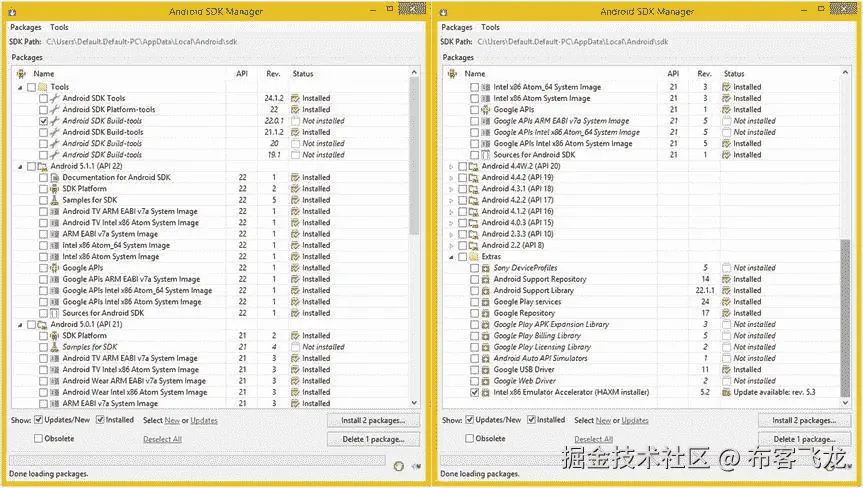Image resolution: width=863 pixels, height=488 pixels.
Task: Check the Android SDK Tools package box
Action: pyautogui.click(x=43, y=98)
